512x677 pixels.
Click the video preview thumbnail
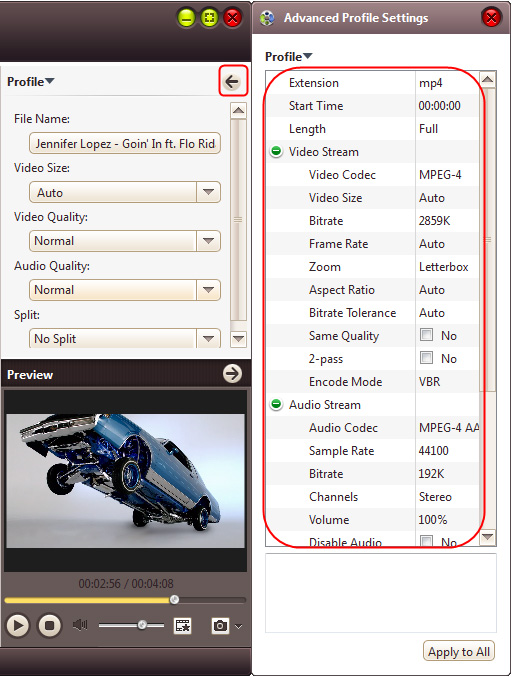tap(126, 481)
